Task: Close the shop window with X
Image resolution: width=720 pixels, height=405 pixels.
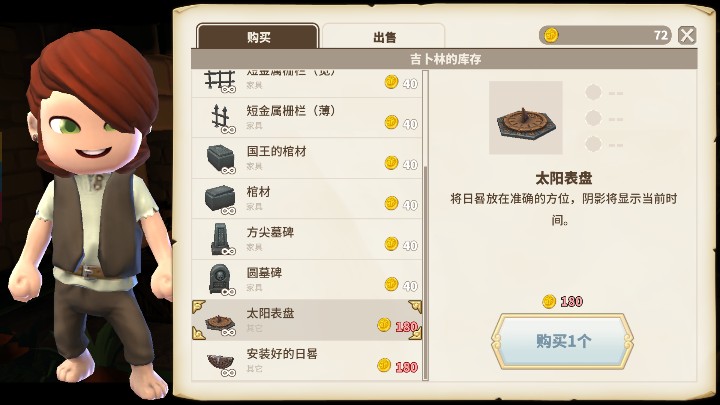Action: point(687,35)
